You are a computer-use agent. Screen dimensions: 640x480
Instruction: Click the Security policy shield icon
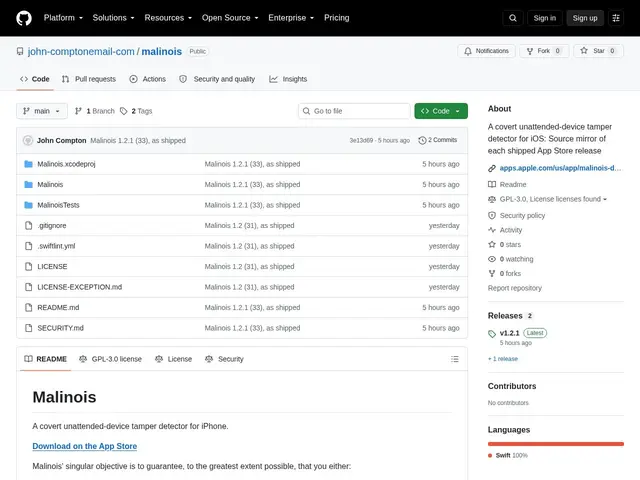tap(492, 216)
